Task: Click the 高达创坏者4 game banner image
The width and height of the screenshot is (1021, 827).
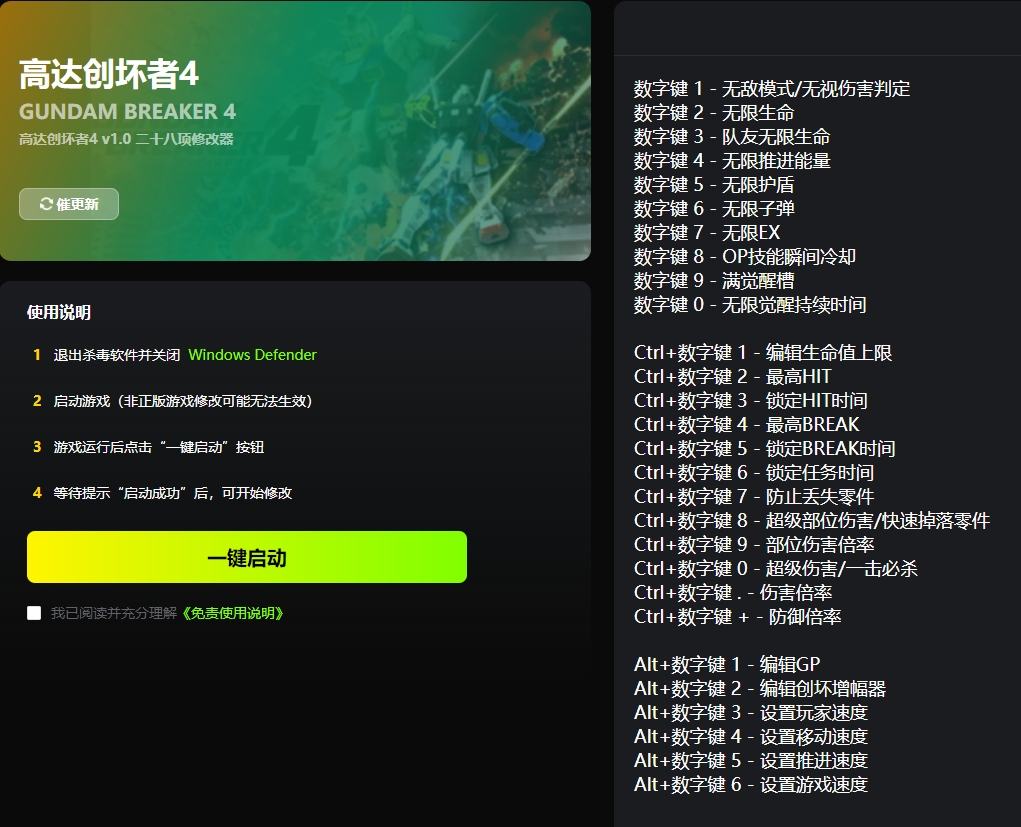Action: 295,130
